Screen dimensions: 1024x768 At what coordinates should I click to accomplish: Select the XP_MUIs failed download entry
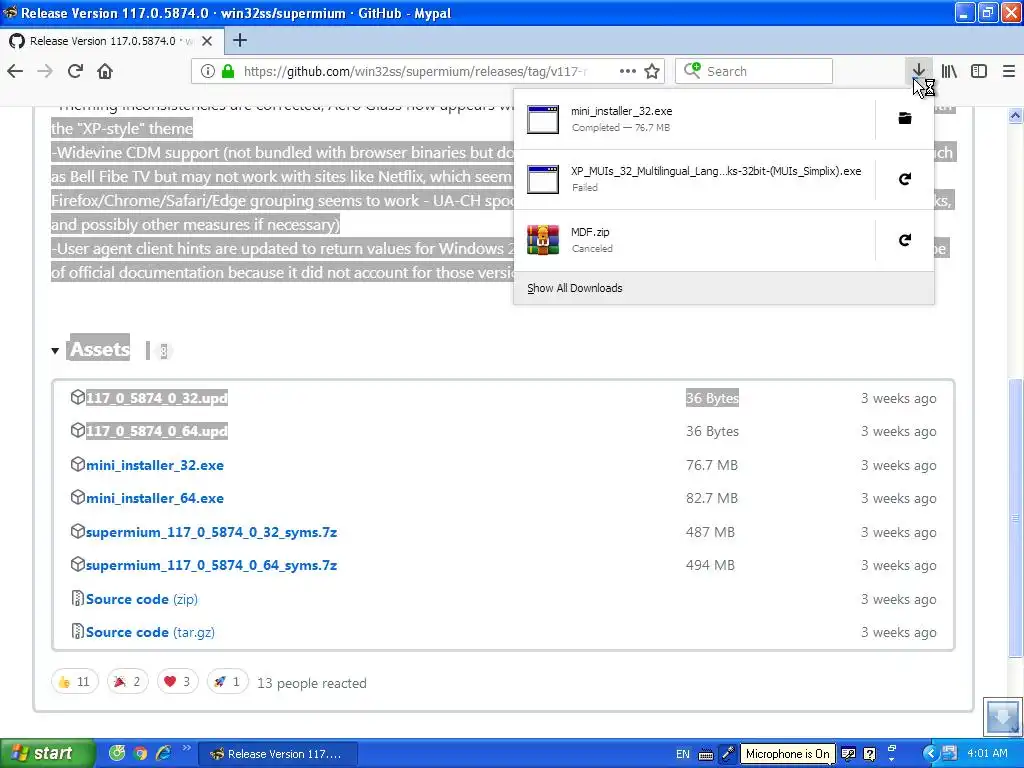click(694, 179)
